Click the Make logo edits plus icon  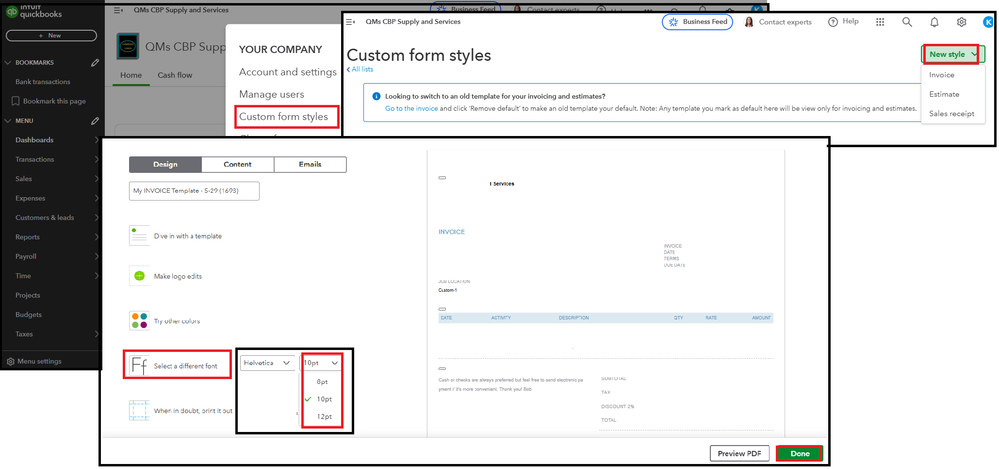pos(139,277)
